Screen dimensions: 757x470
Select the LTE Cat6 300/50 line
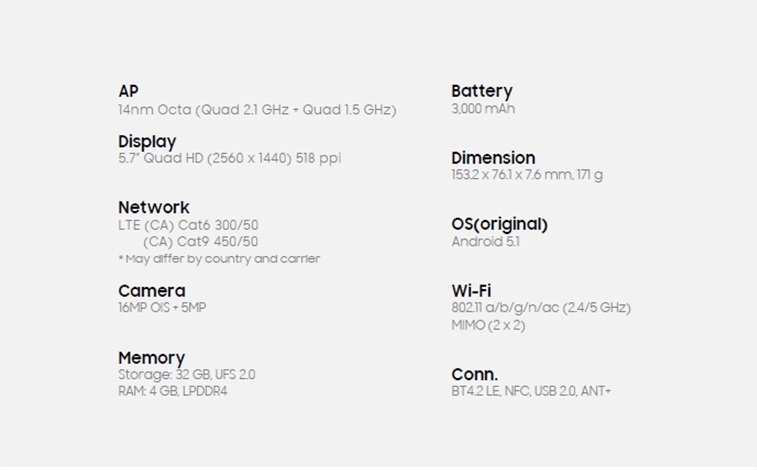click(x=188, y=225)
